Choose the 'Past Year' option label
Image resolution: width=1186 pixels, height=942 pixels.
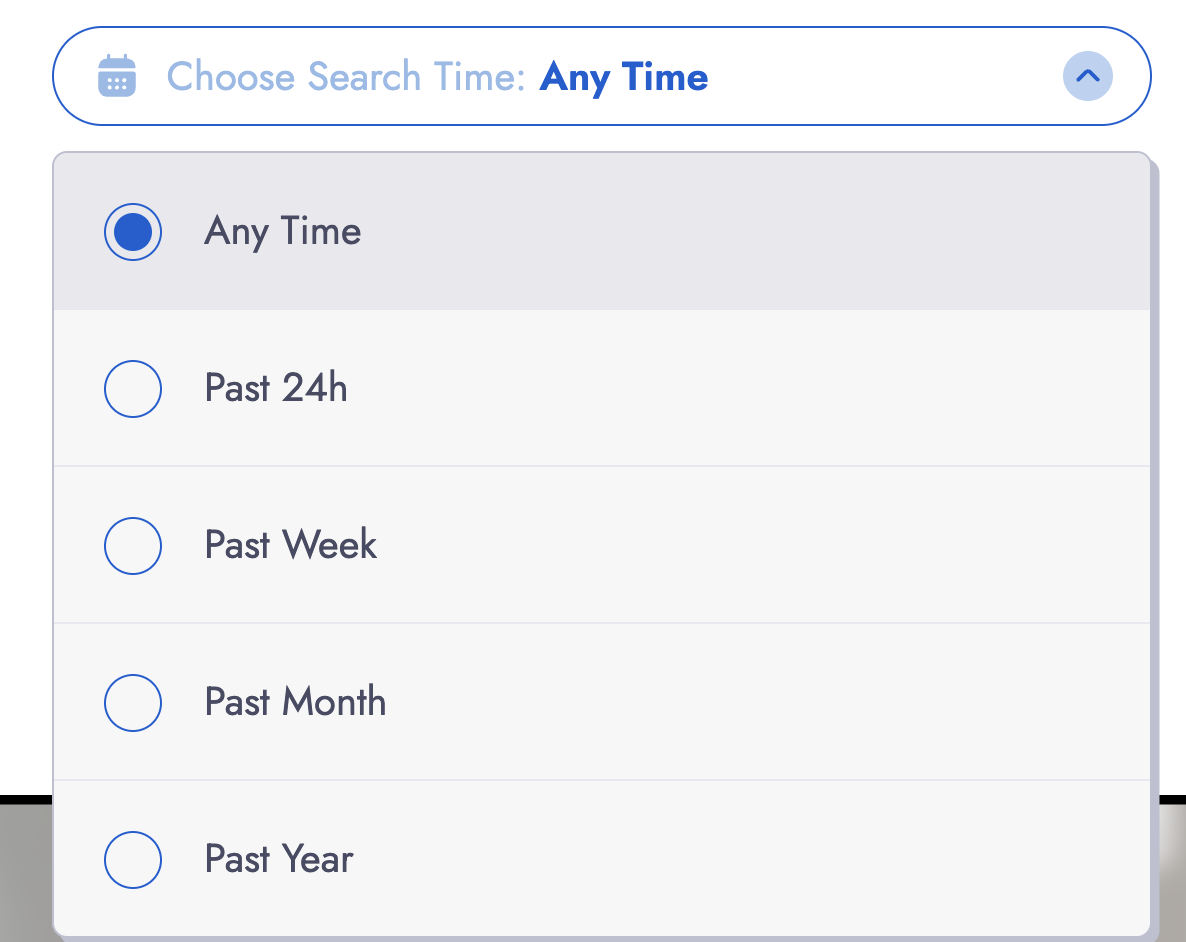279,860
